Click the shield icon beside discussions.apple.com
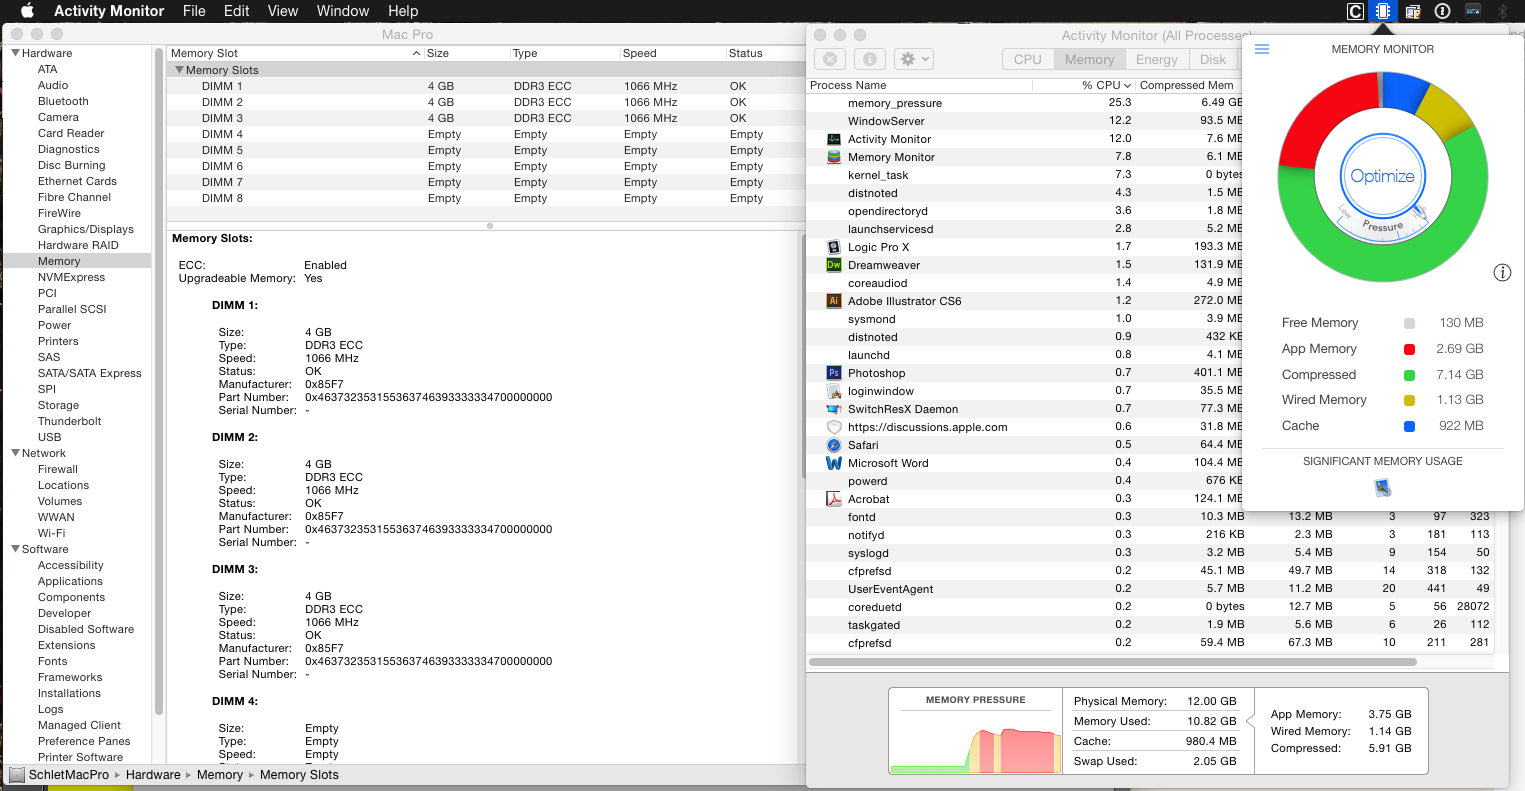Viewport: 1525px width, 791px height. [834, 427]
